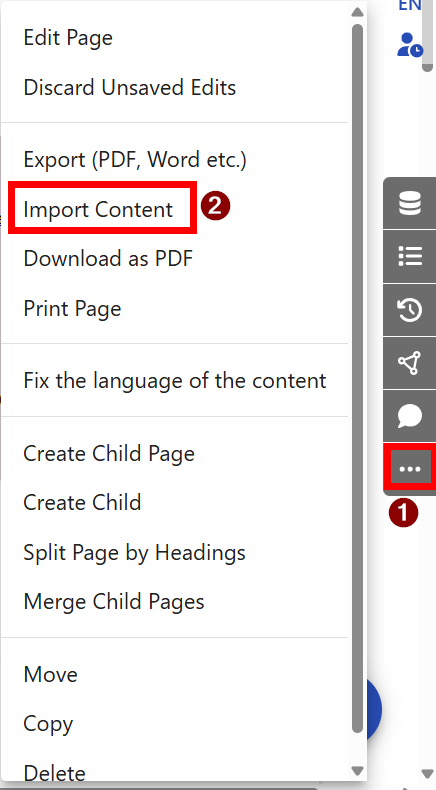Click the menu scrollbar down arrow
Viewport: 436px width, 790px height.
357,771
